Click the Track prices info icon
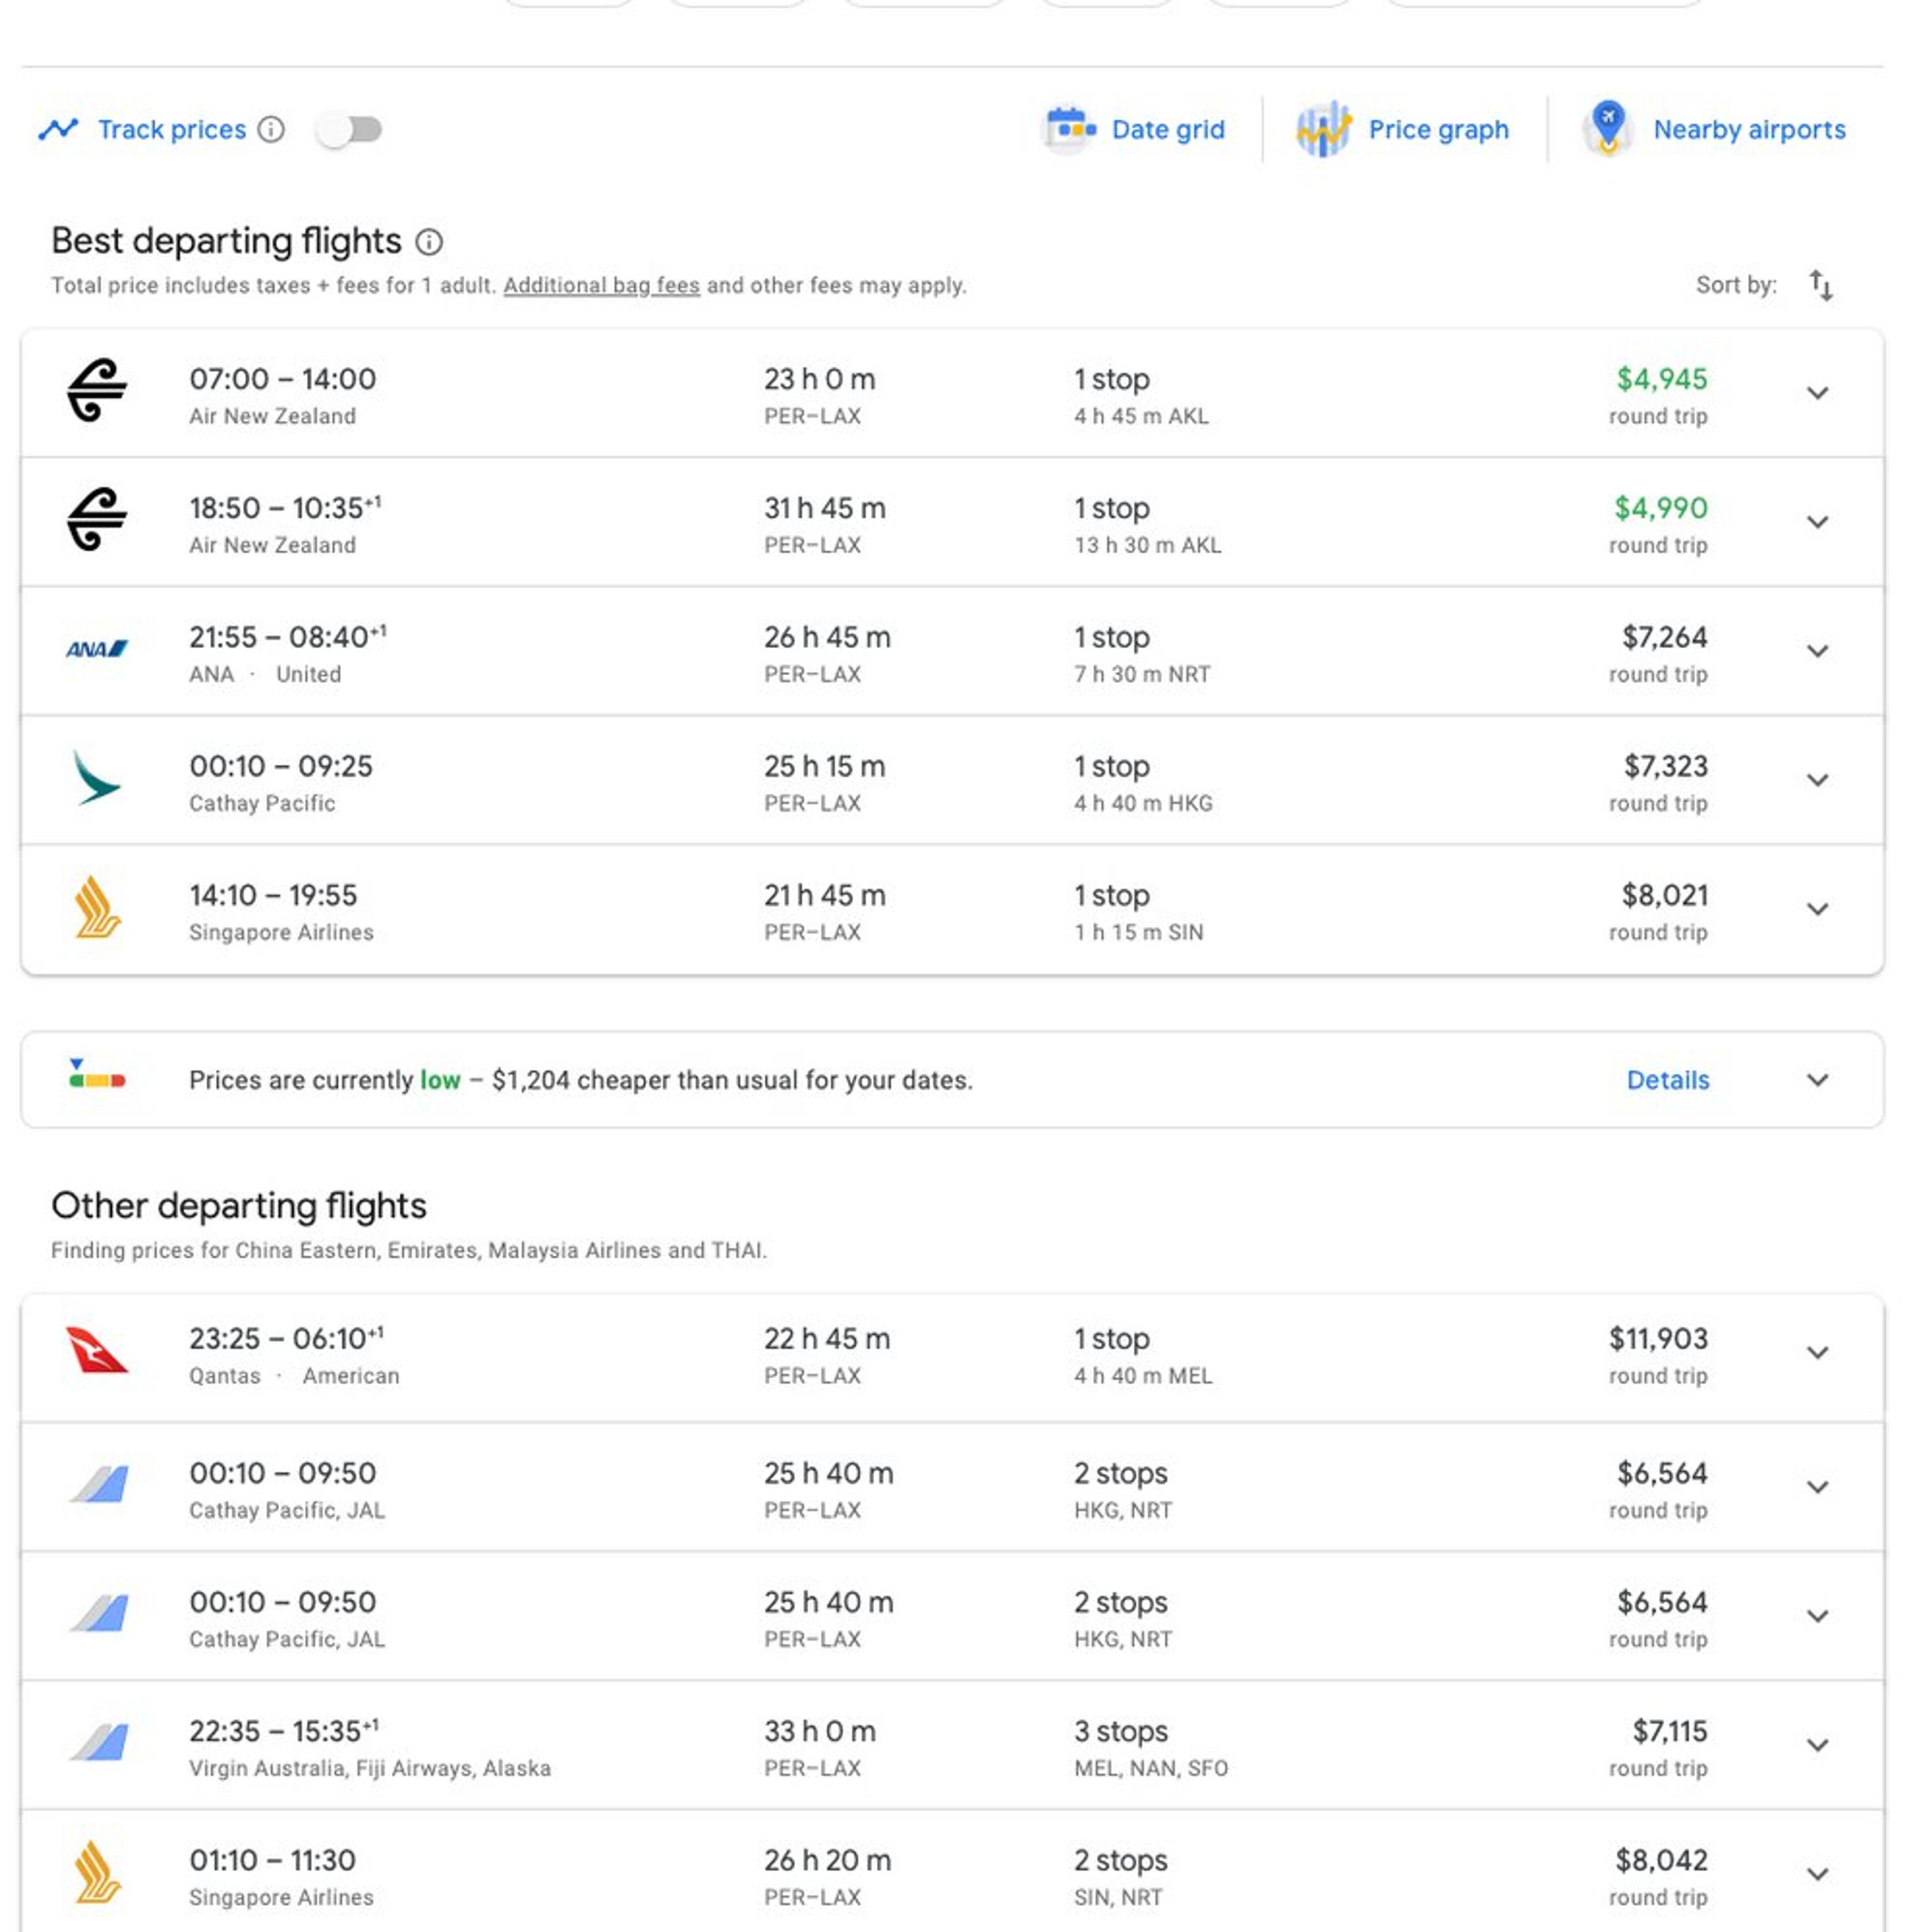The width and height of the screenshot is (1932, 1932). coord(271,129)
